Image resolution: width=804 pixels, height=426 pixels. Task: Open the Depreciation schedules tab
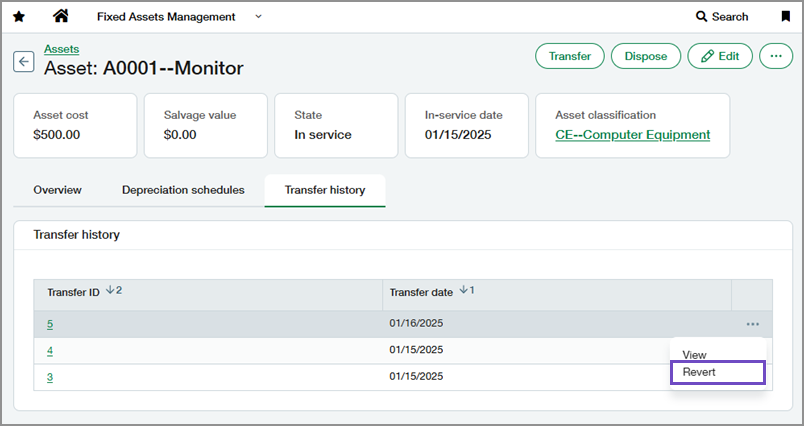[183, 190]
